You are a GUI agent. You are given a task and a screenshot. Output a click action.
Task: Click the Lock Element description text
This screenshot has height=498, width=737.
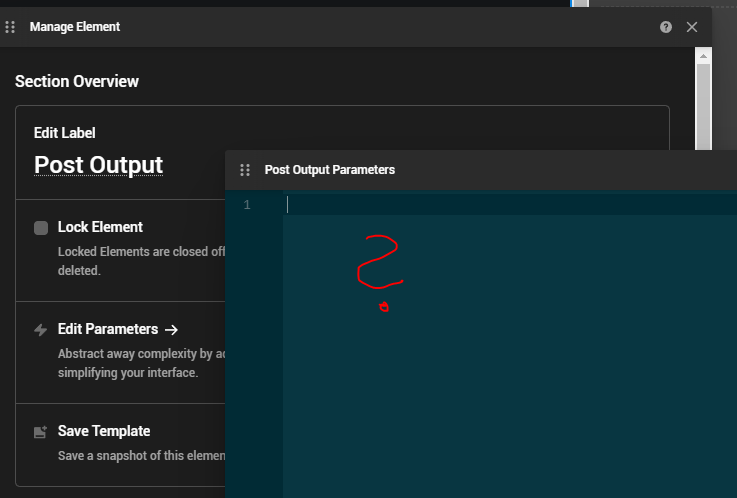point(140,252)
